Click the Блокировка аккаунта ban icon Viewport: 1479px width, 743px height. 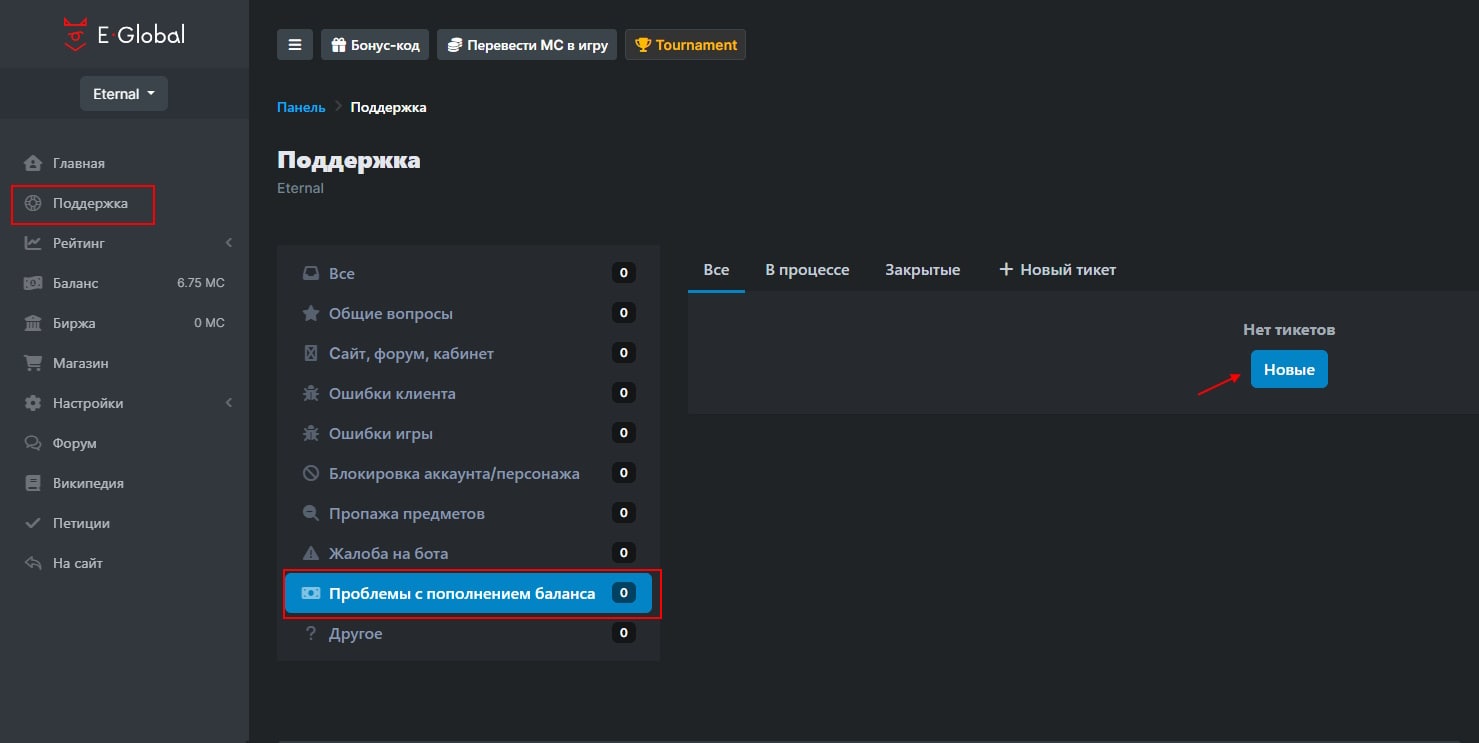311,473
